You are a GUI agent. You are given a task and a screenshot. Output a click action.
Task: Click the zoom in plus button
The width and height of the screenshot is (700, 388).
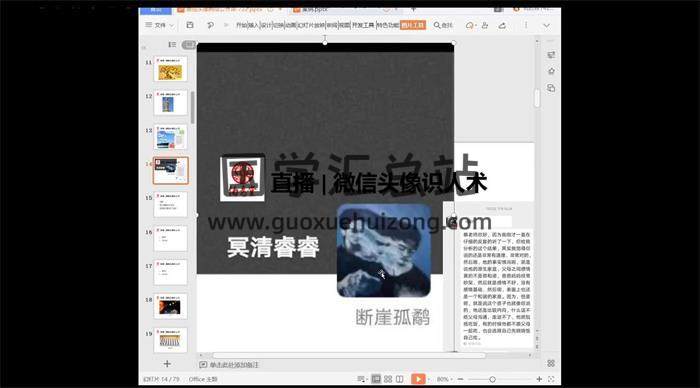(x=539, y=379)
